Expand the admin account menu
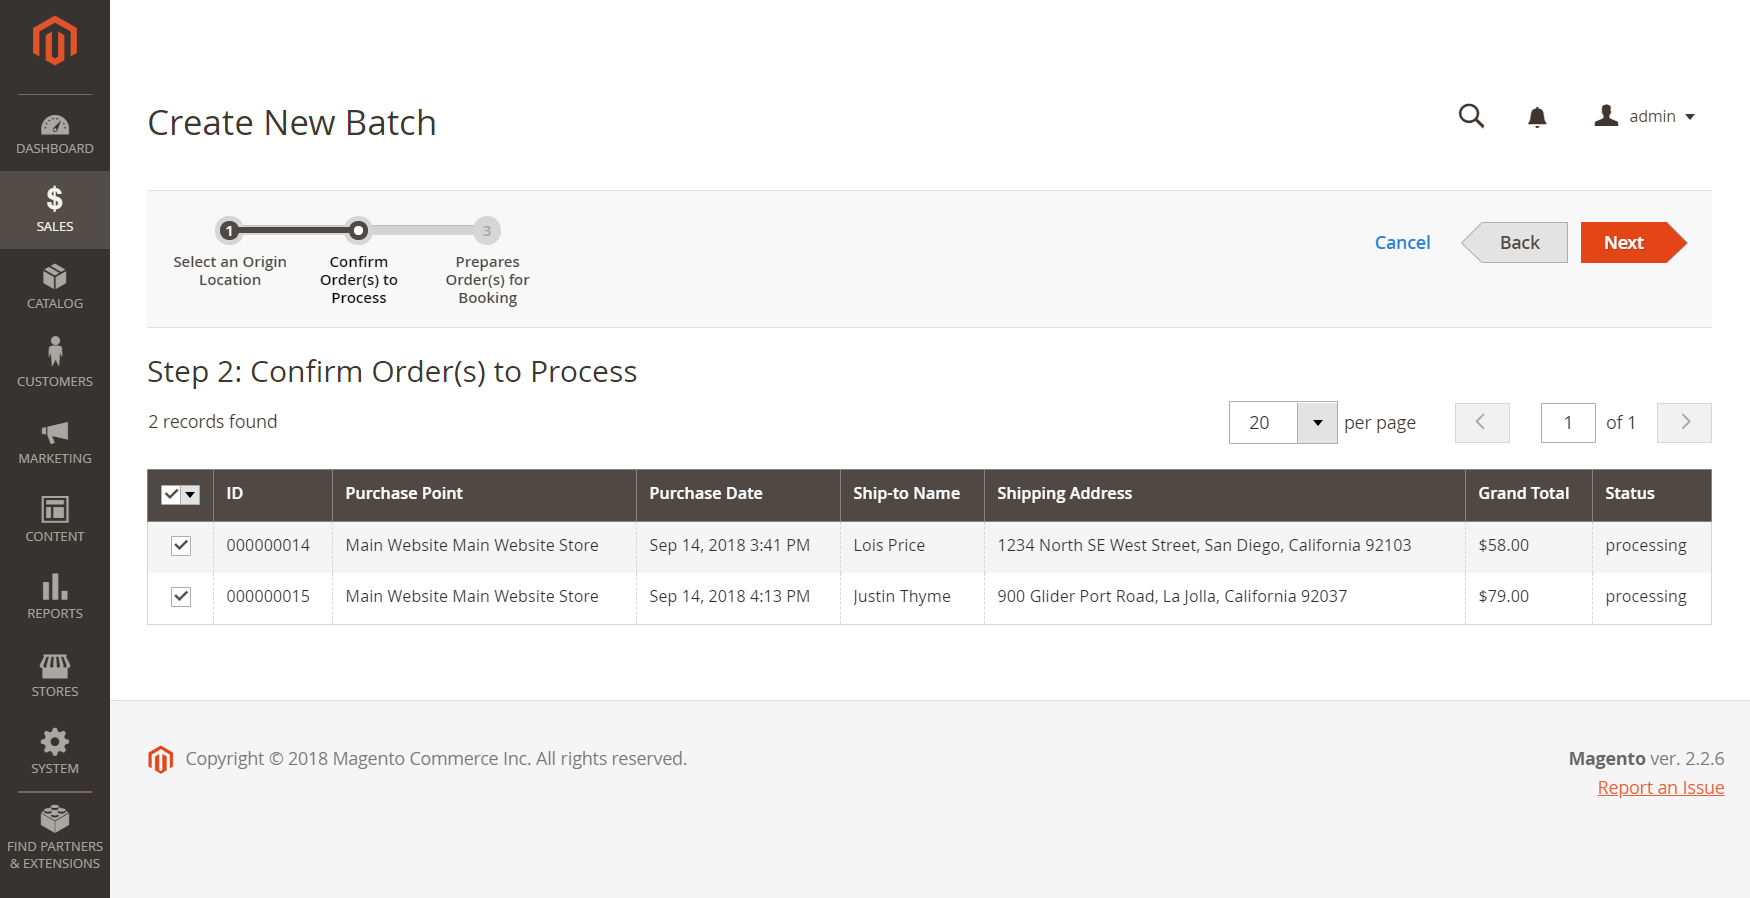1750x898 pixels. point(1645,117)
